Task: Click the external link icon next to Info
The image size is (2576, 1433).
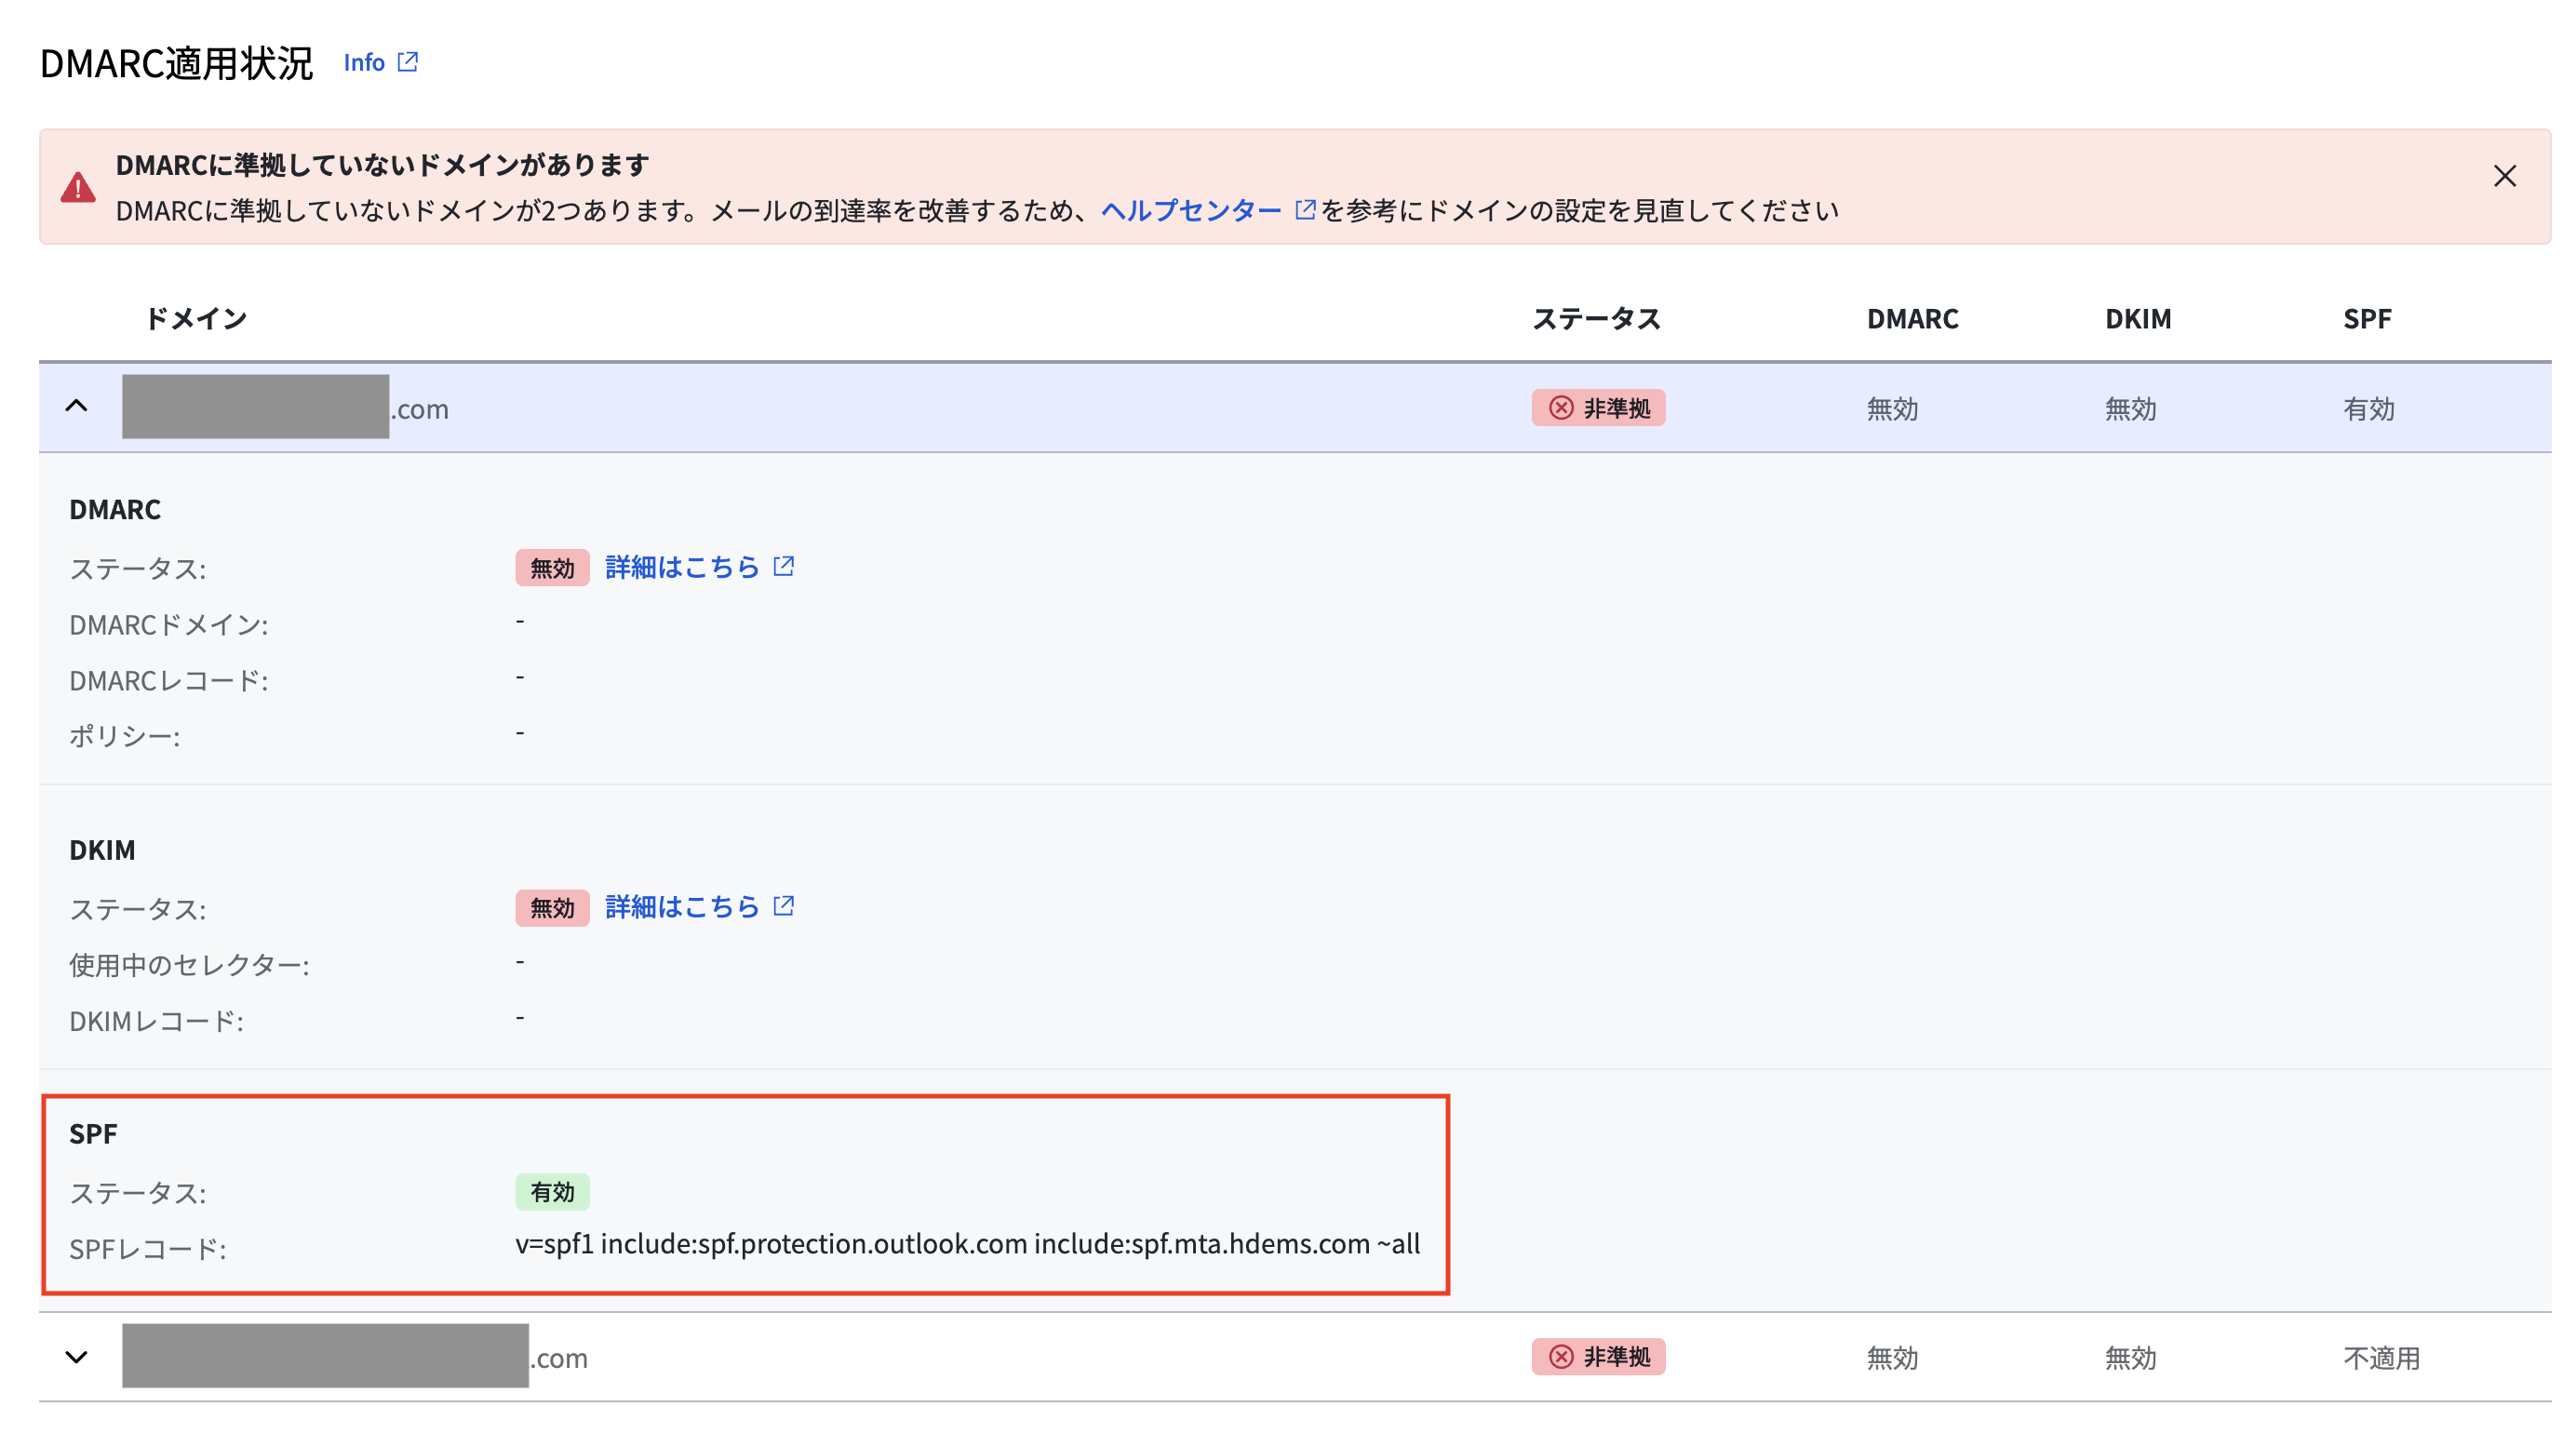Action: pos(408,62)
